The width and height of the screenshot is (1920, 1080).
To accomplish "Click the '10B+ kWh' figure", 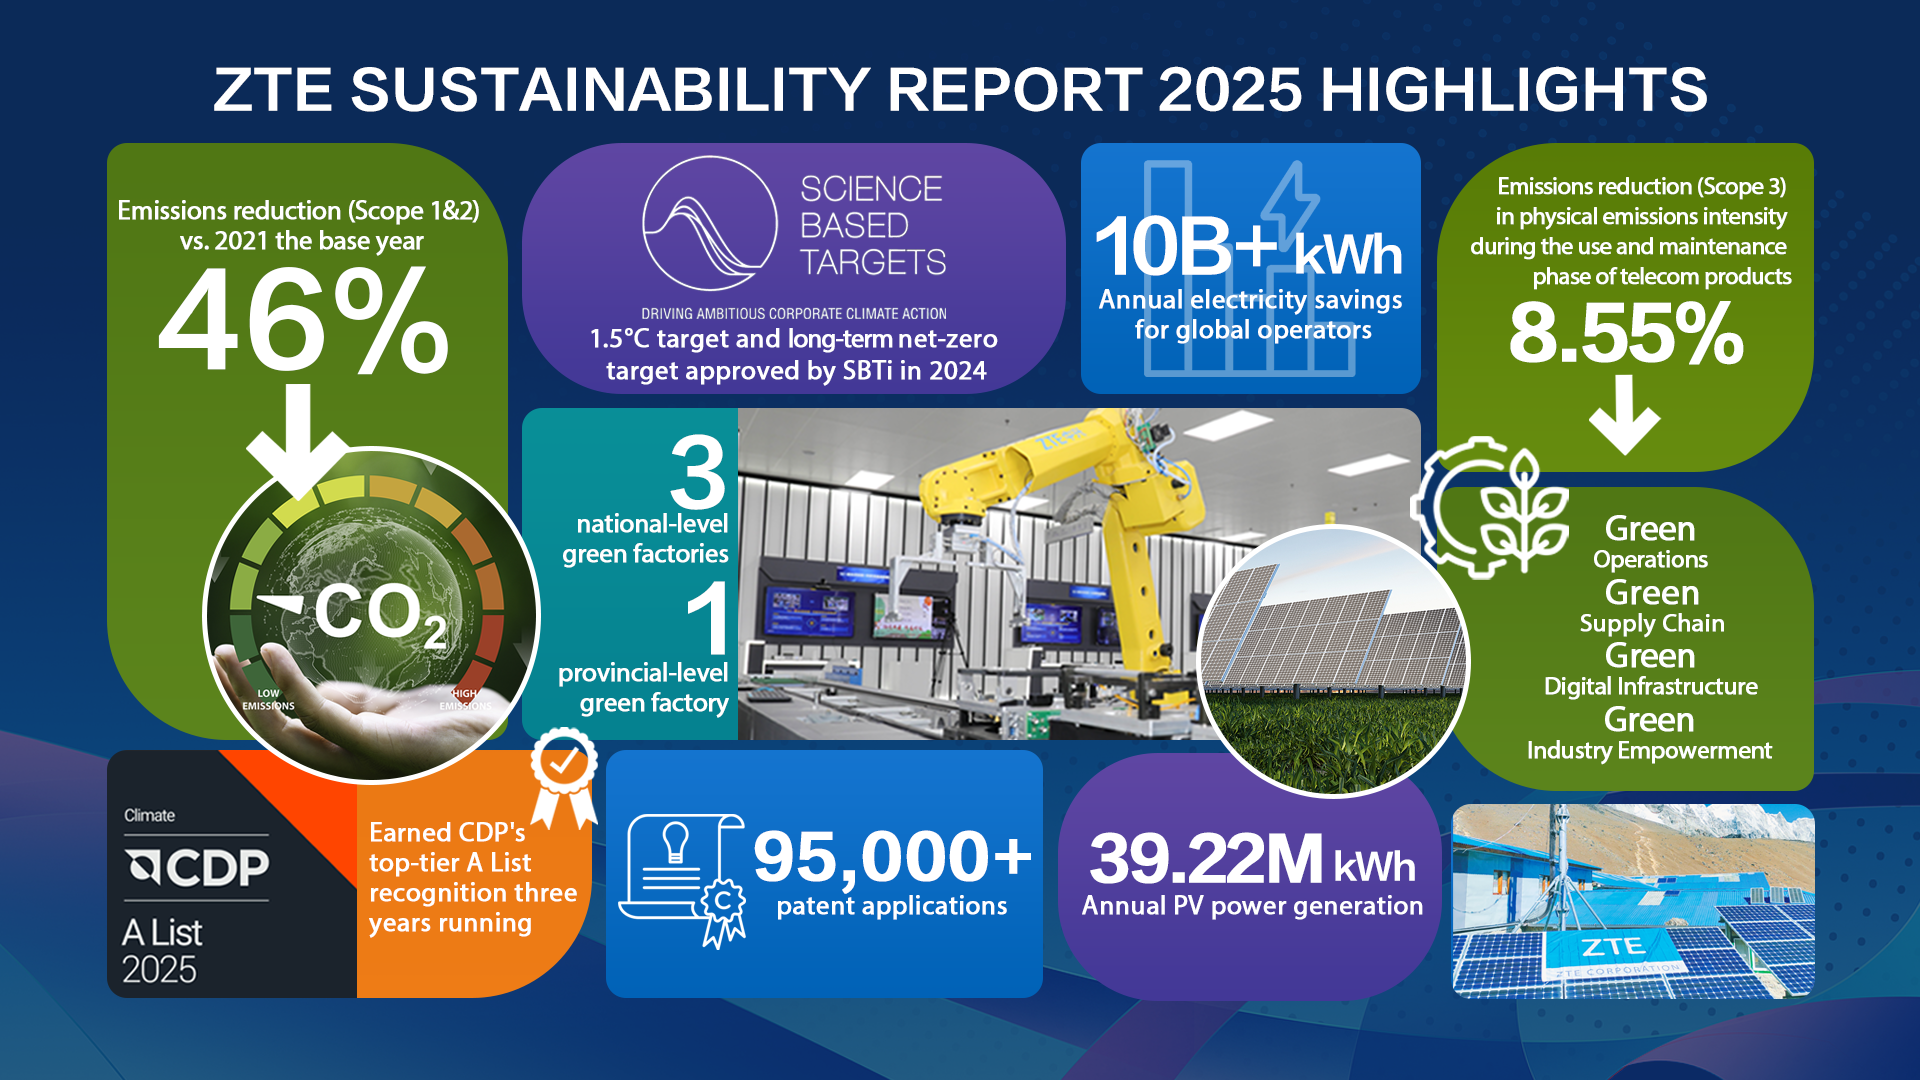I will point(1248,248).
